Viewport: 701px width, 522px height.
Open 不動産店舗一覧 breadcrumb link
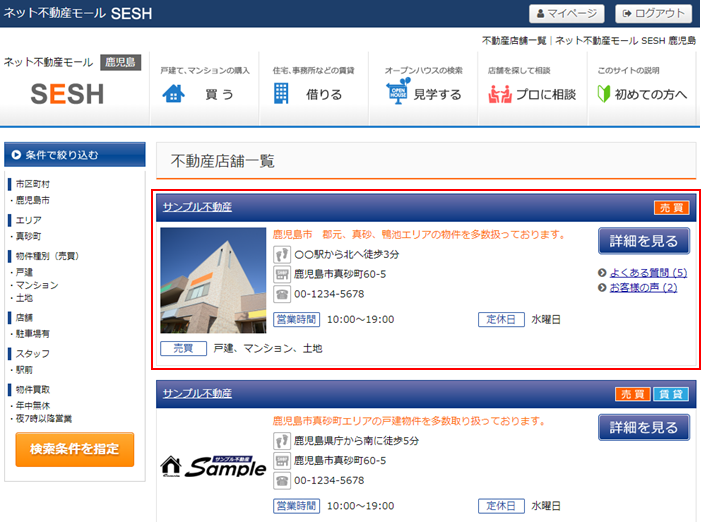(514, 41)
